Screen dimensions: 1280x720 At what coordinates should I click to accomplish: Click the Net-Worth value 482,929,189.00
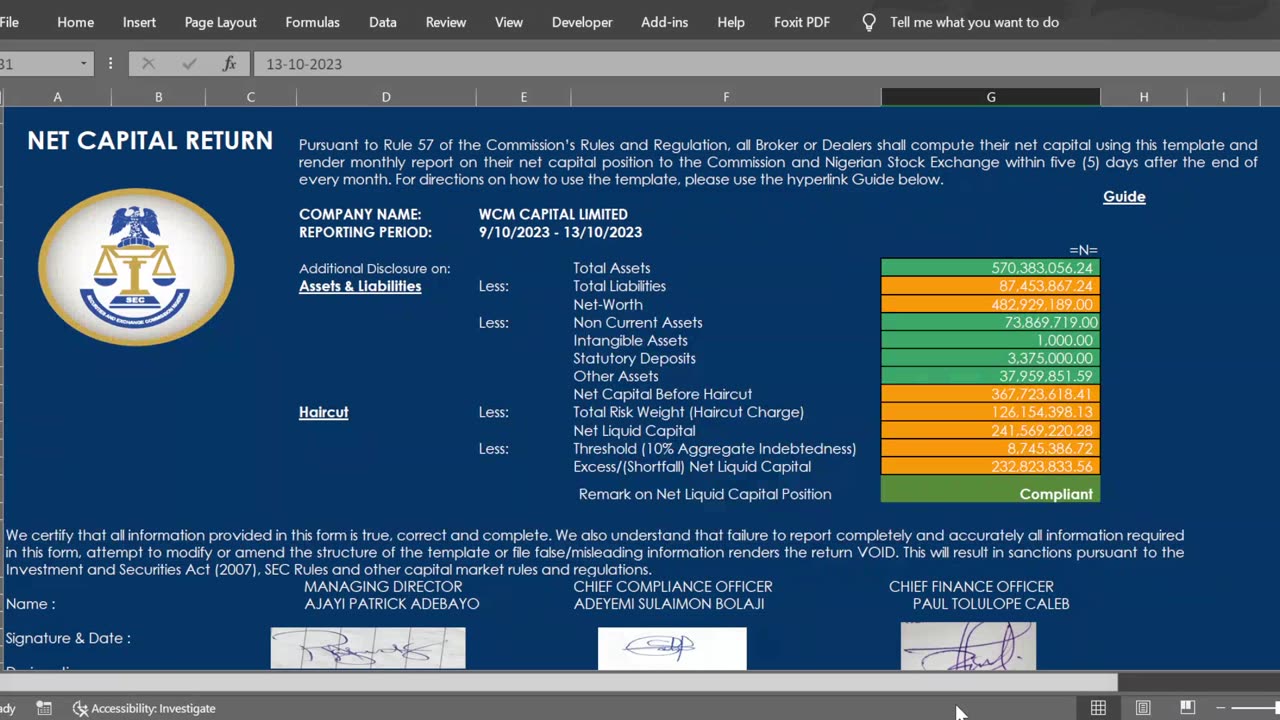click(990, 304)
